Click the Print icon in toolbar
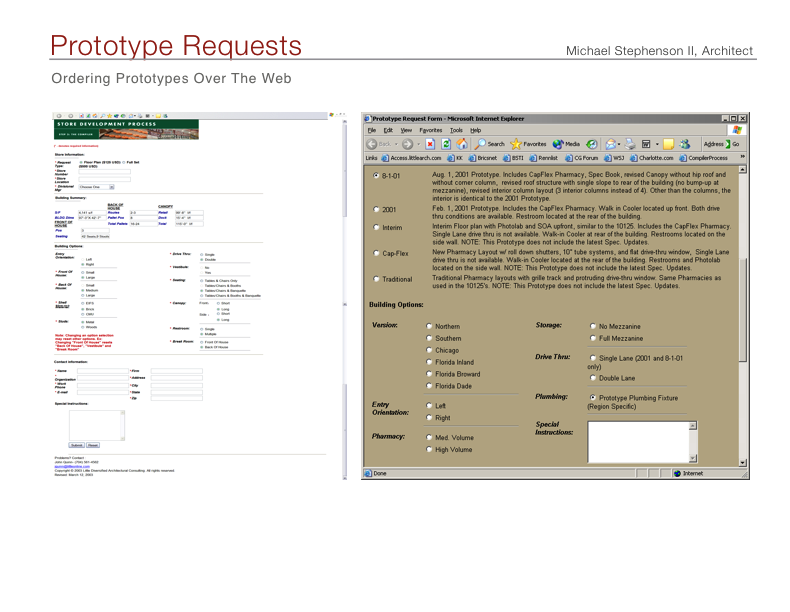Viewport: 790px width, 612px height. (x=630, y=143)
